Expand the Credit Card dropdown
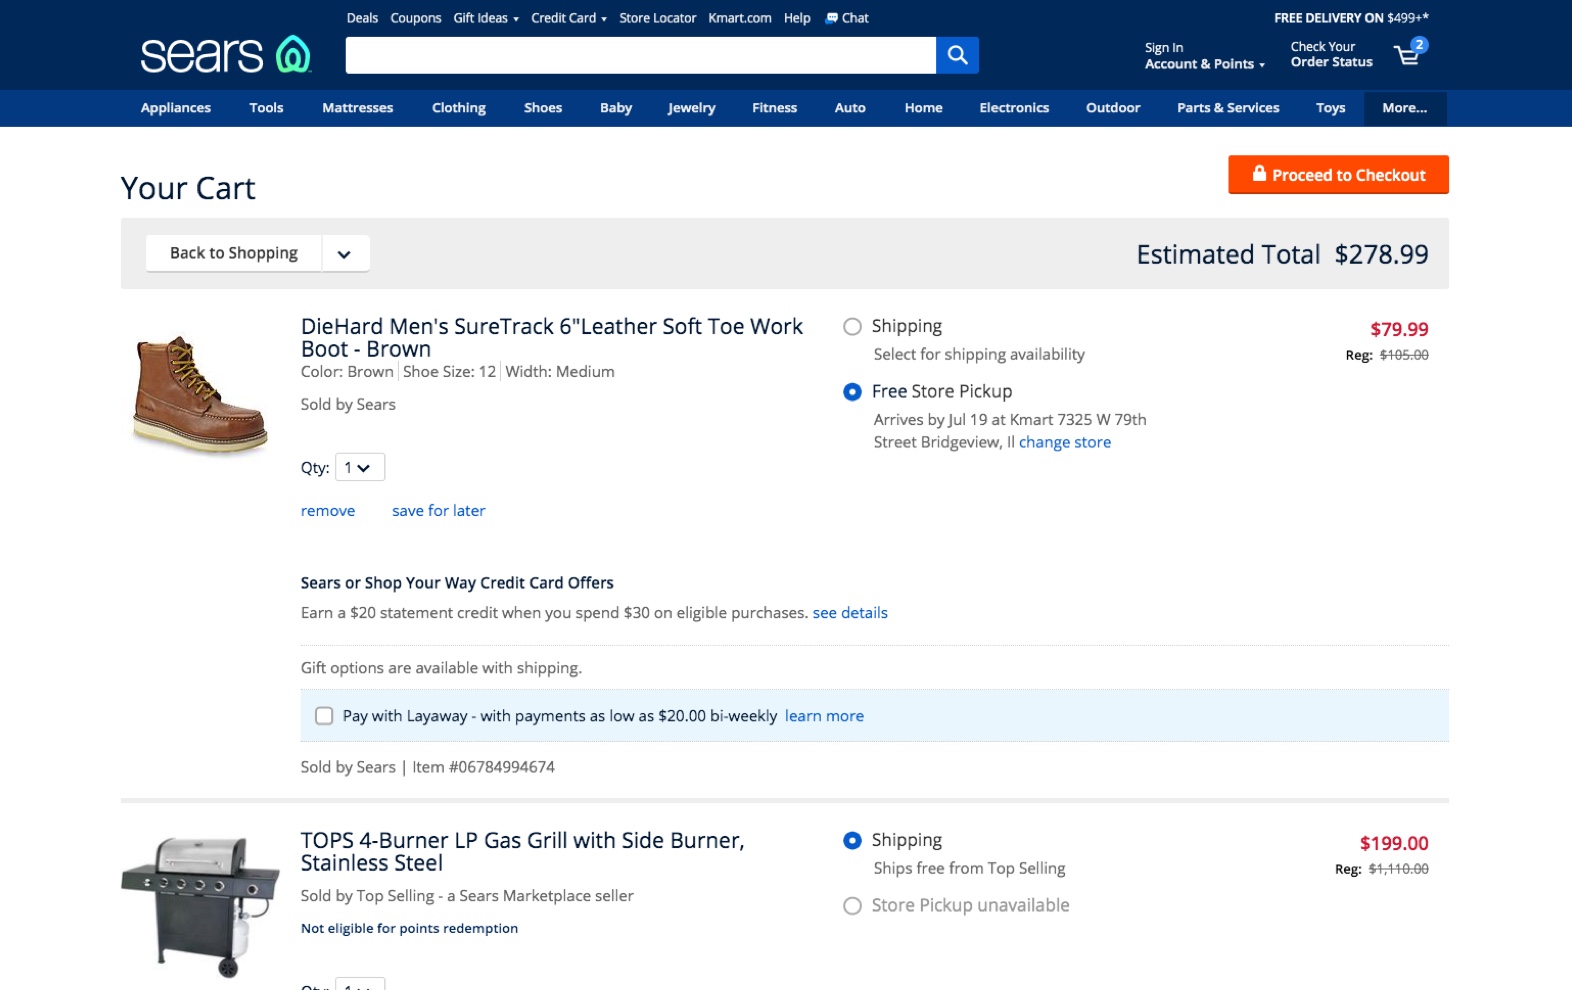 569,18
